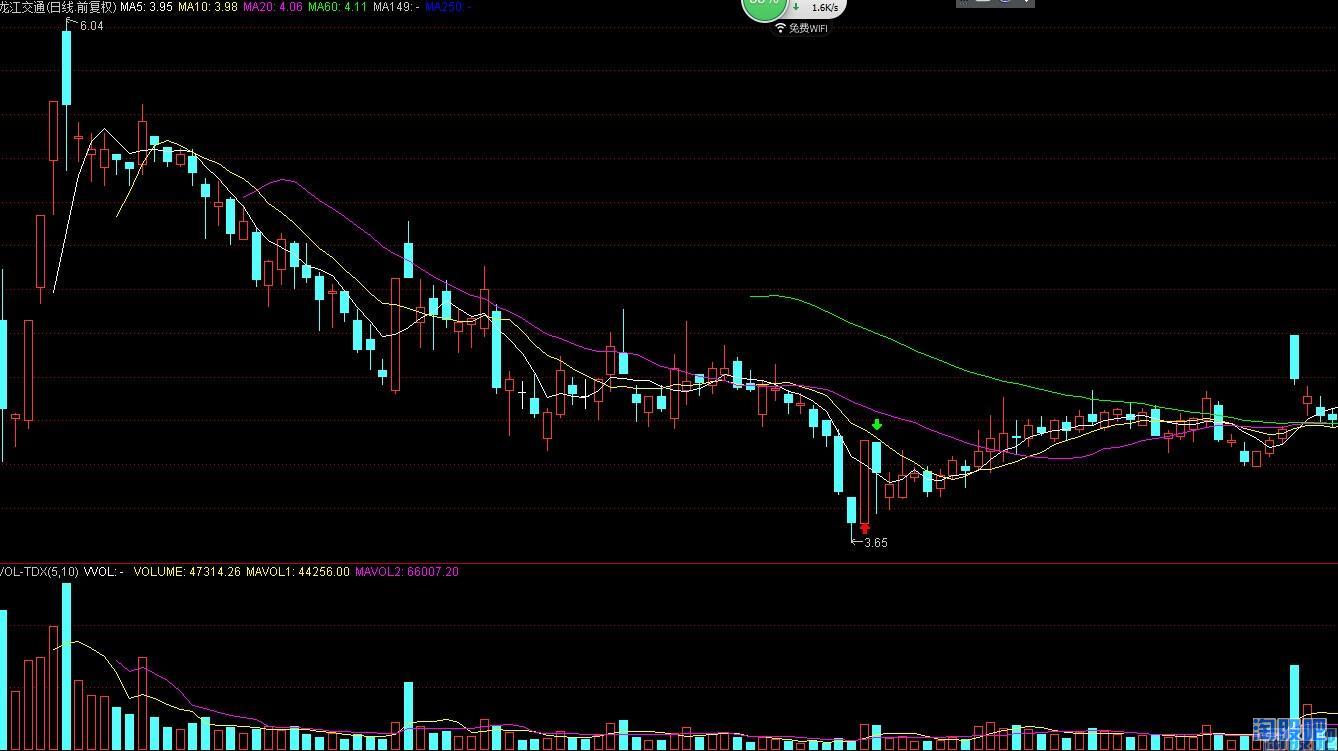Click the 免费WIFI Wi-Fi icon
This screenshot has width=1338, height=751.
tap(781, 28)
